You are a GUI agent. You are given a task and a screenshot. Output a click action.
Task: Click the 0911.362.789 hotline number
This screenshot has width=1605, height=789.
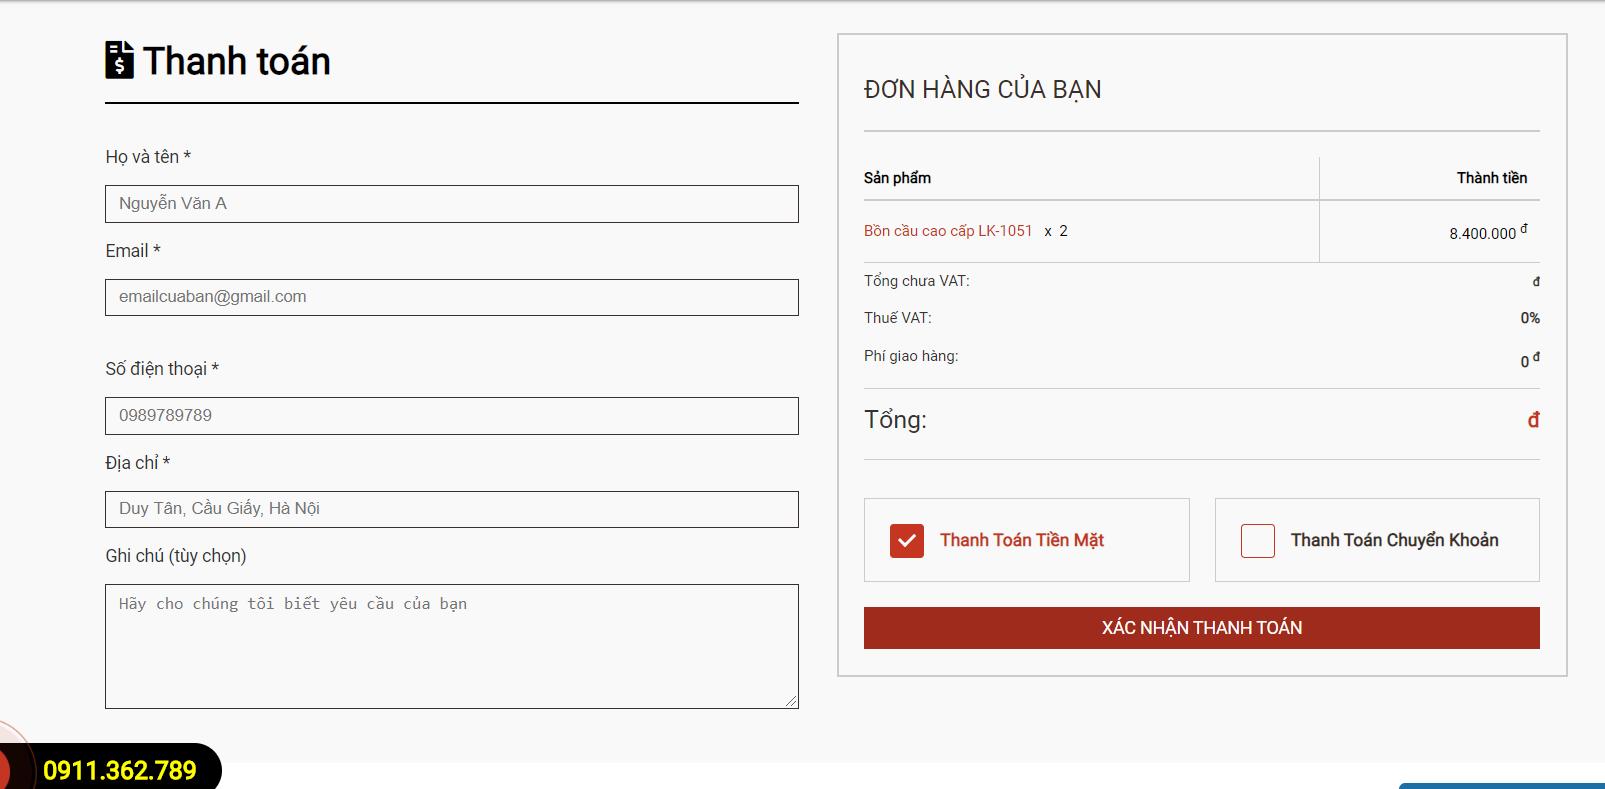tap(120, 770)
